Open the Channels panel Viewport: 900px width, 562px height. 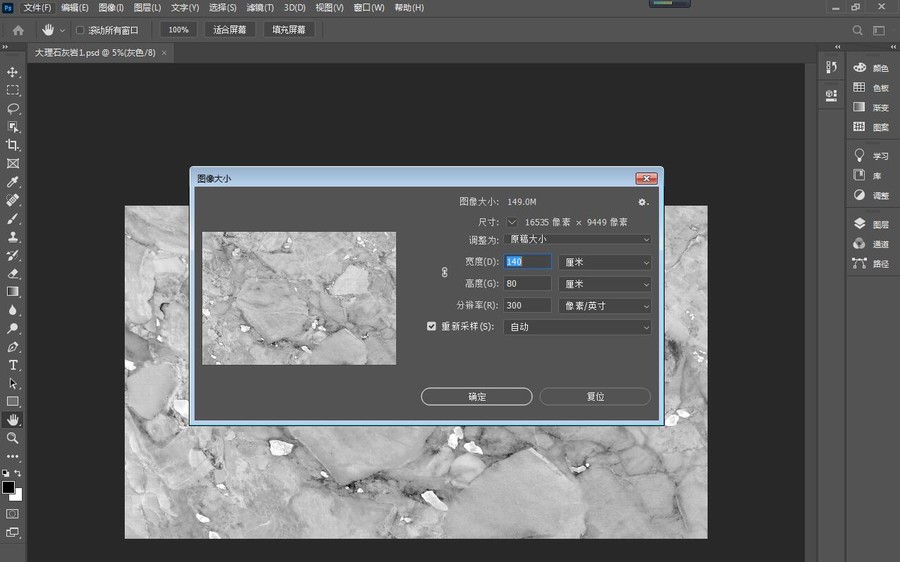tap(871, 243)
